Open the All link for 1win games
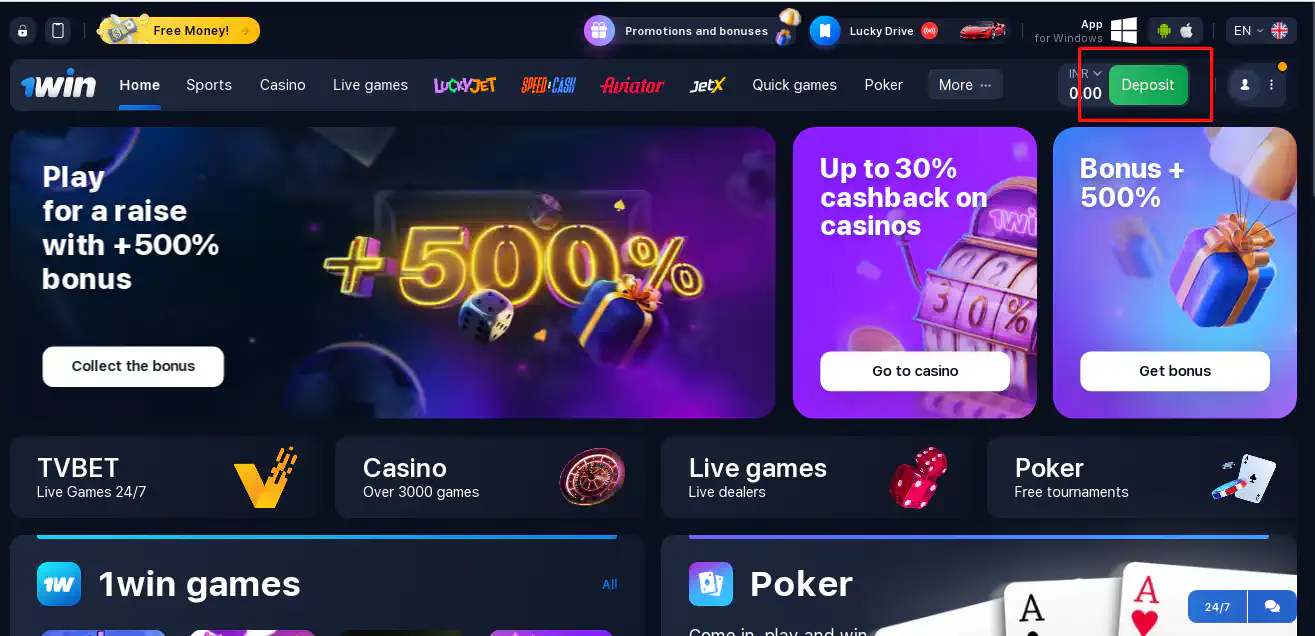Screen dimensions: 1315x636 [610, 584]
